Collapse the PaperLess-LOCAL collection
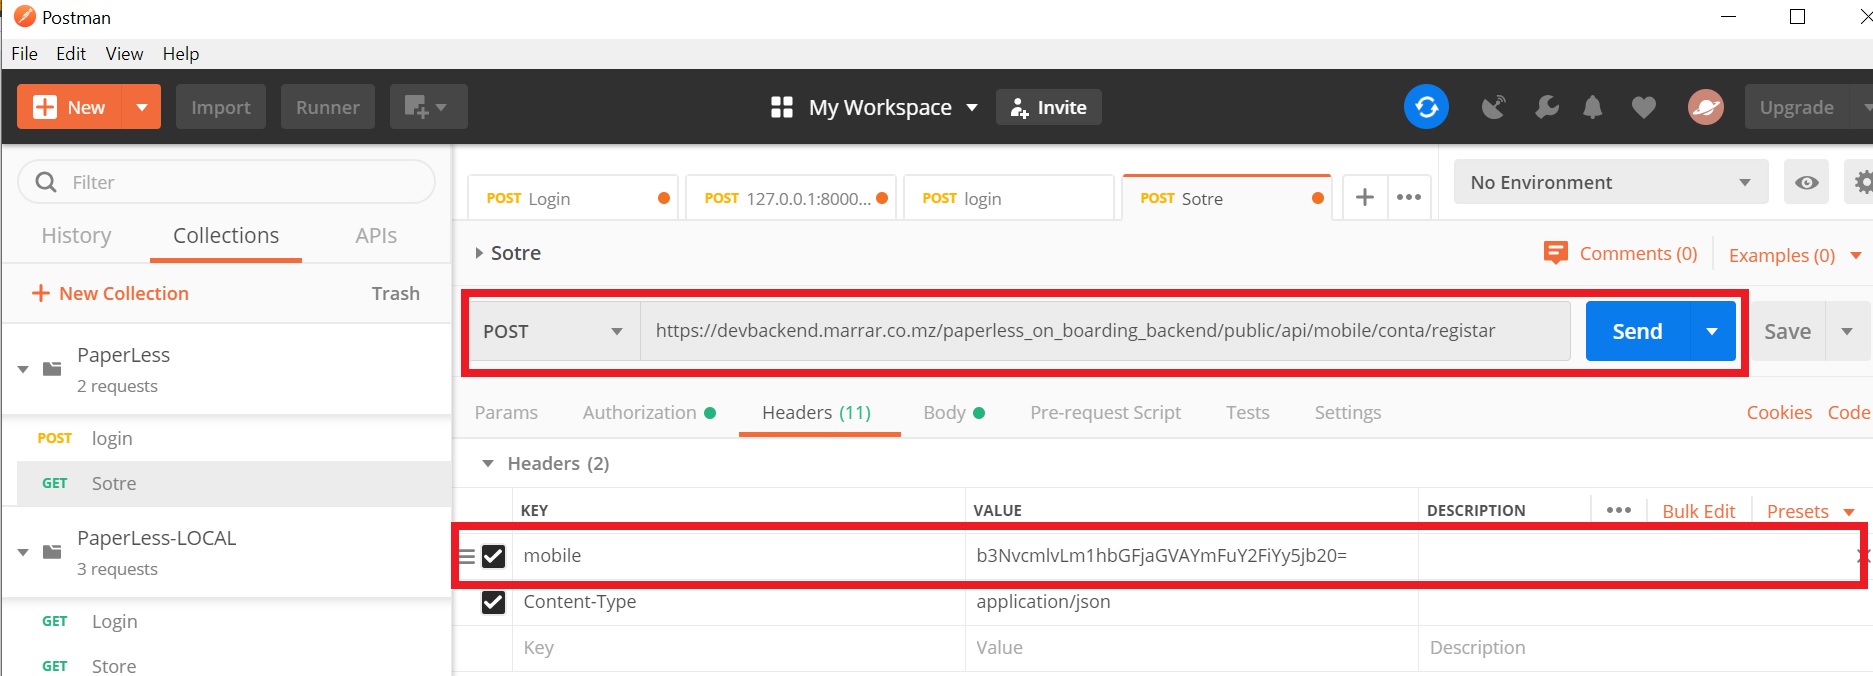Viewport: 1873px width, 676px height. click(23, 552)
